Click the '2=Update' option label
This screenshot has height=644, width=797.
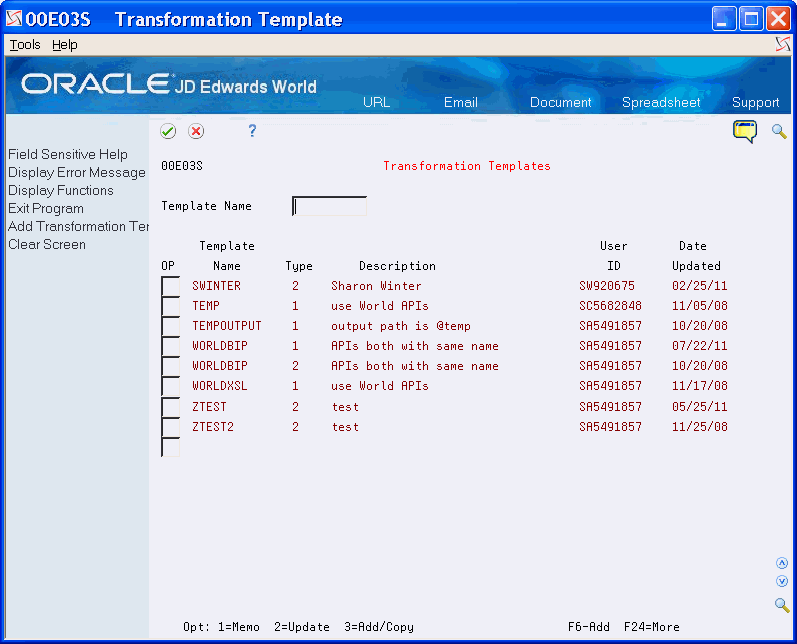(x=302, y=627)
